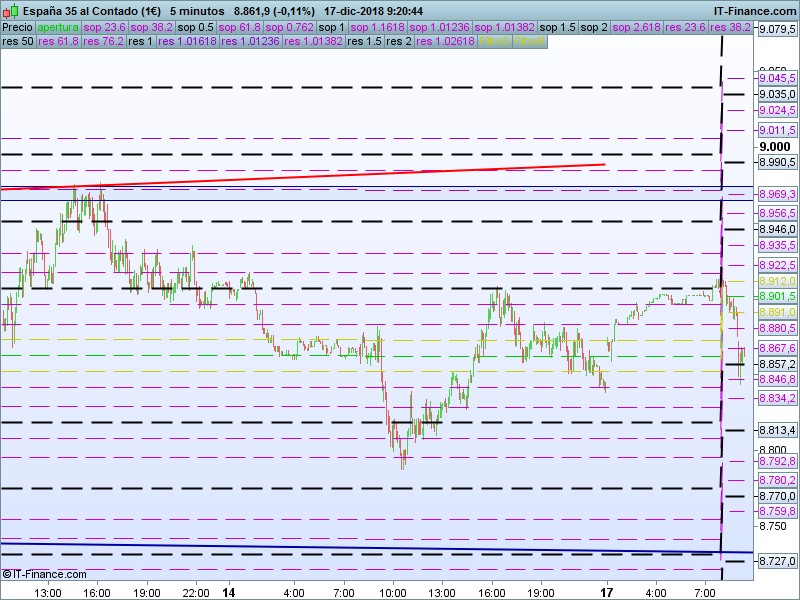Select the res 61.8 indicator label
This screenshot has height=600, width=800.
(x=58, y=41)
